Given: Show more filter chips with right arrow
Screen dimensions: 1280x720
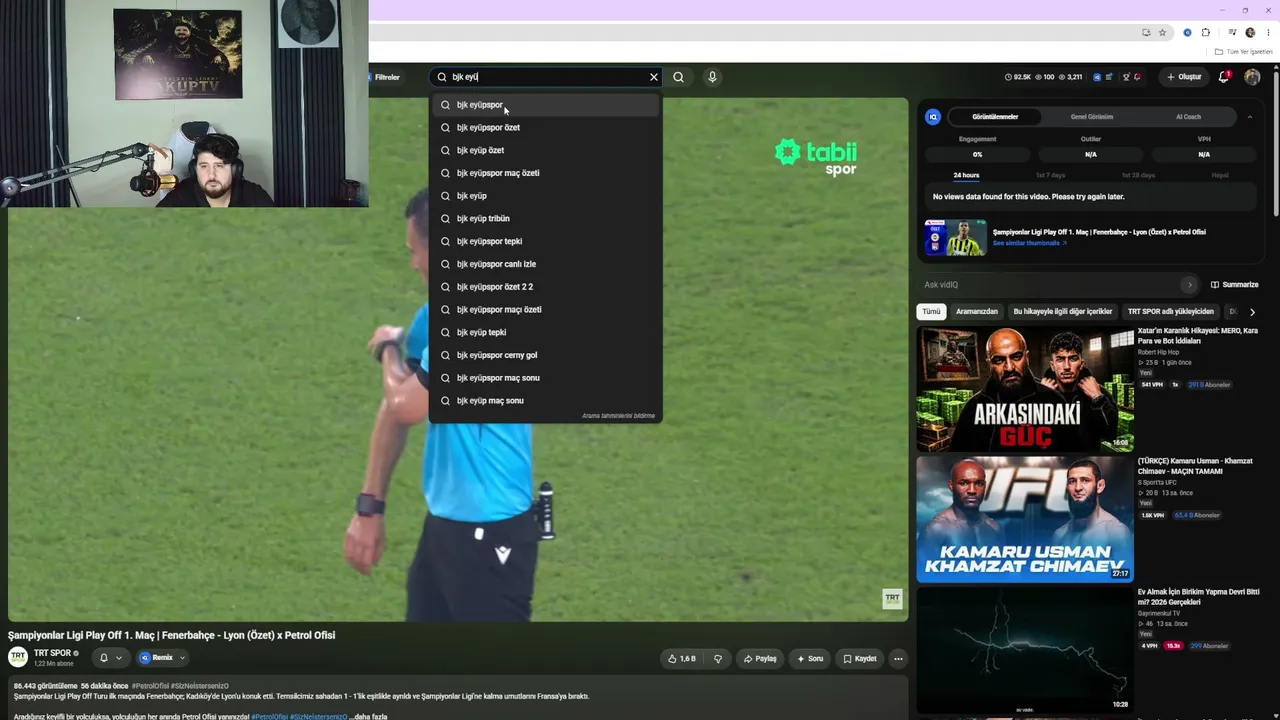Looking at the screenshot, I should (x=1252, y=312).
